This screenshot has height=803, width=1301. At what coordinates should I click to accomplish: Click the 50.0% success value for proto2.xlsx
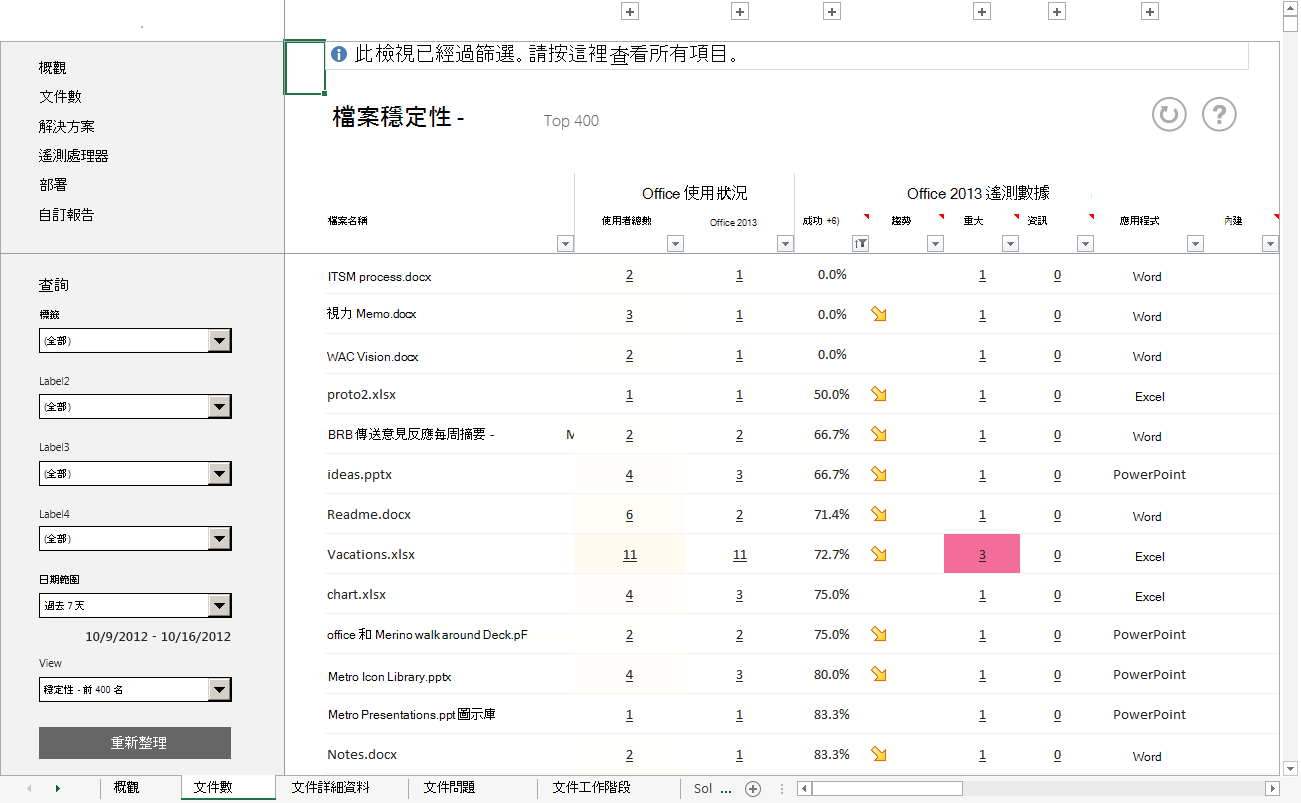pyautogui.click(x=832, y=394)
